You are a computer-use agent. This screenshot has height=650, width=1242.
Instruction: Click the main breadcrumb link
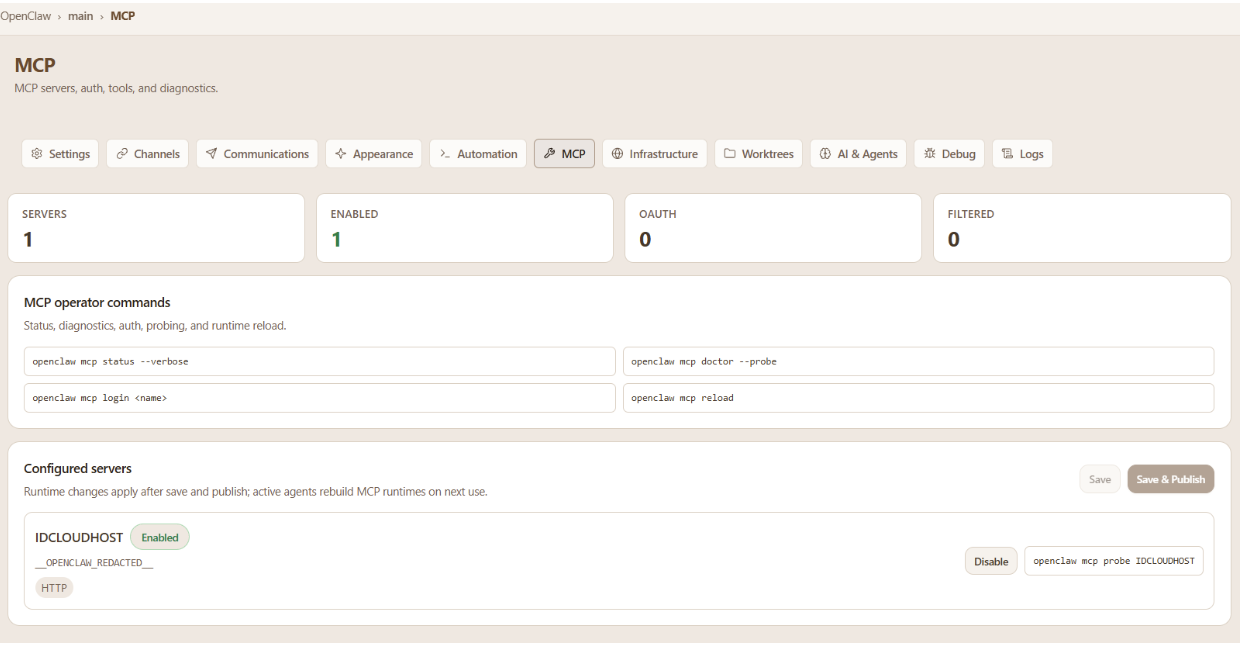click(x=81, y=16)
